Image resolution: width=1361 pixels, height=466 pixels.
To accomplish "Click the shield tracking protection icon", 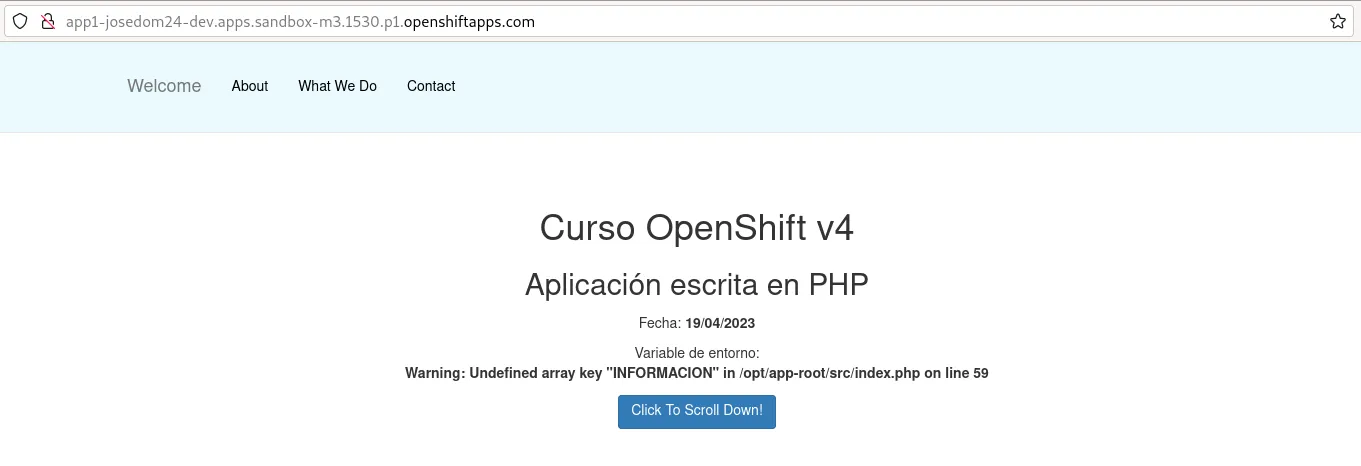I will point(20,21).
